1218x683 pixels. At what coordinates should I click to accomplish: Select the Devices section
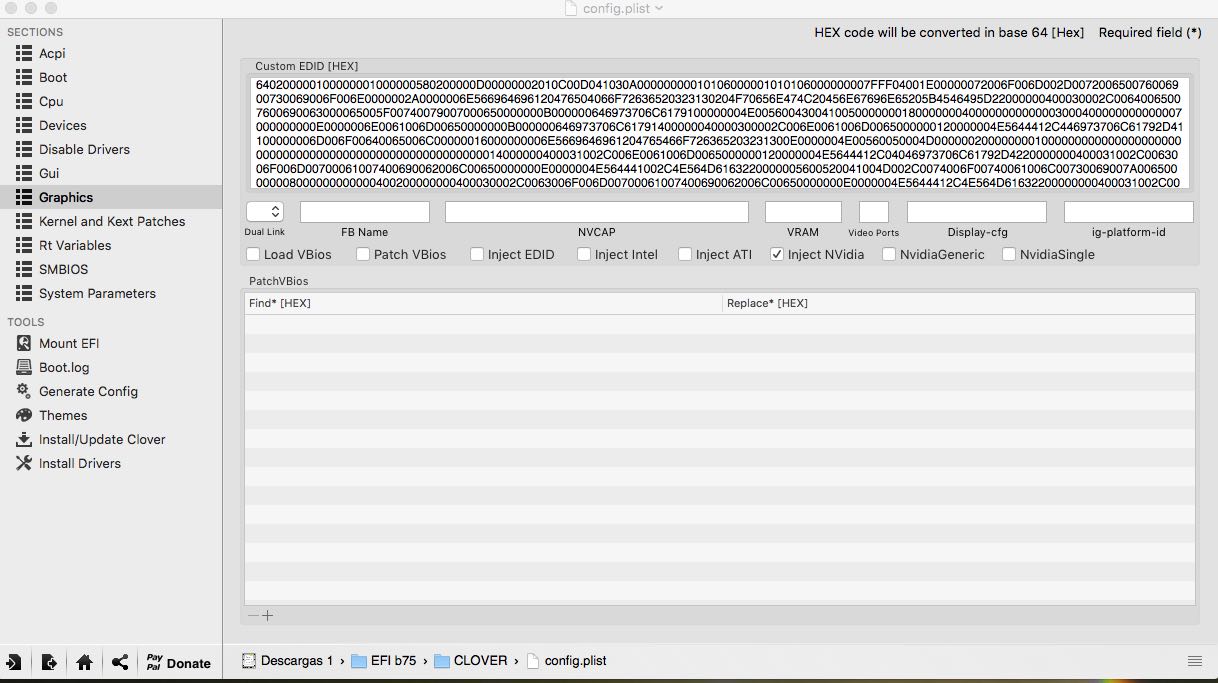click(x=62, y=125)
